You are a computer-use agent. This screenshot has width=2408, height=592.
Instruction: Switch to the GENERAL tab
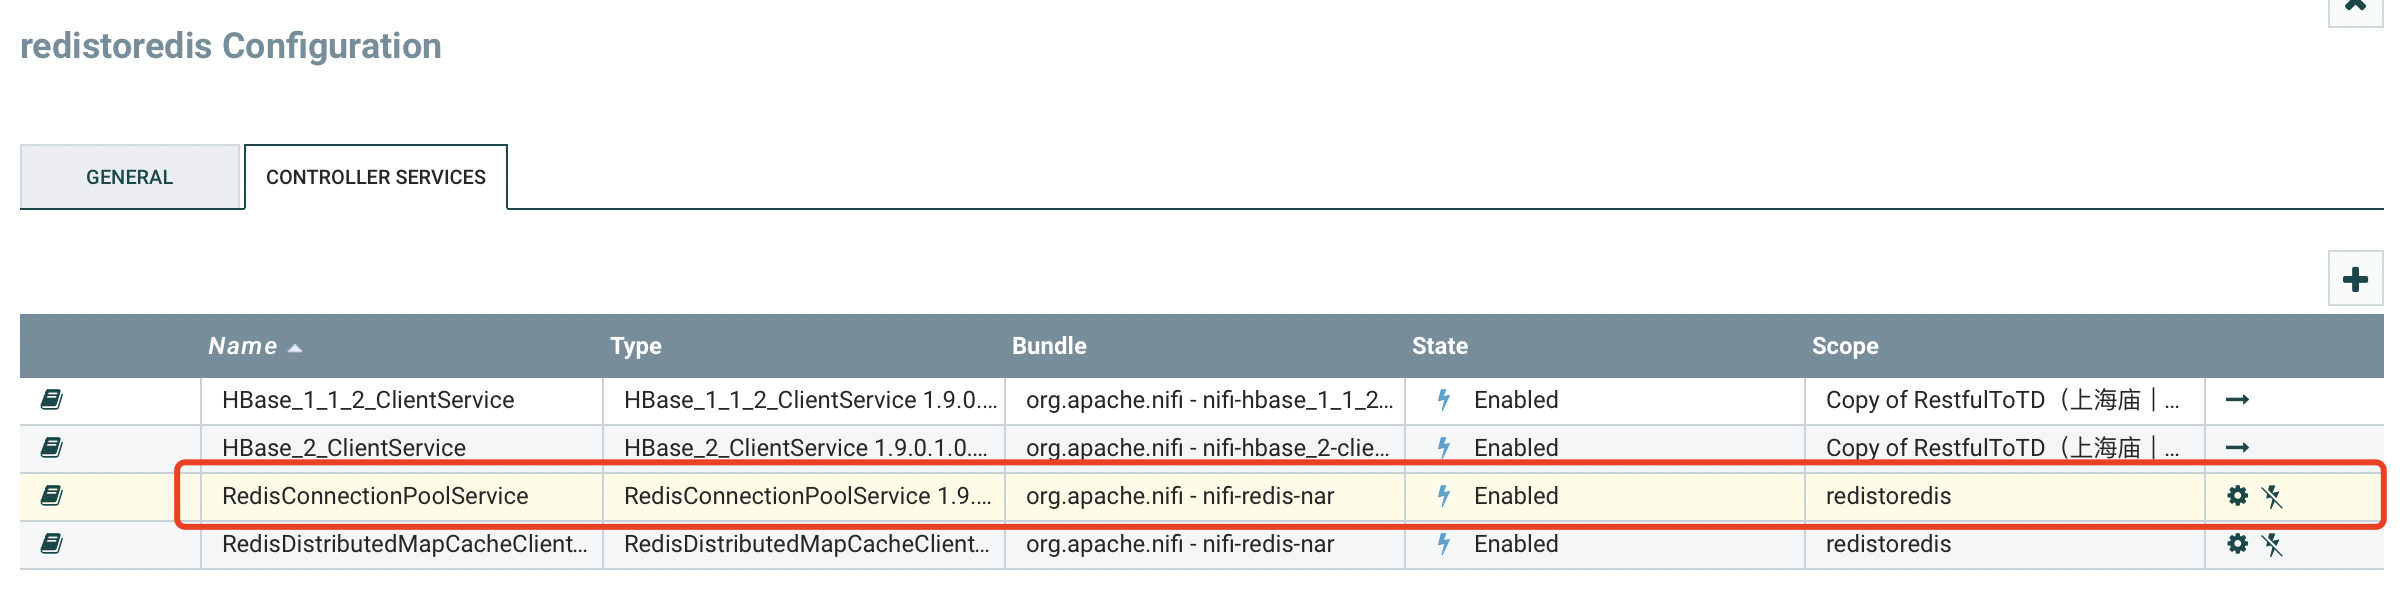point(130,177)
